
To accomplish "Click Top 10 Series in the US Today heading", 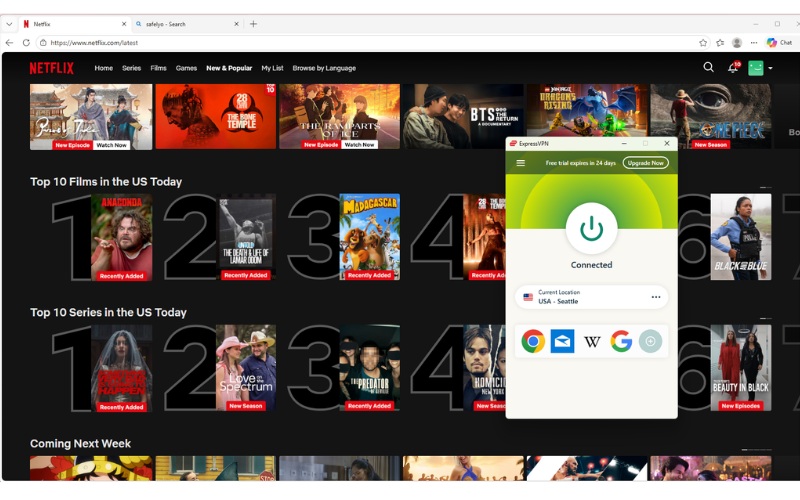I will coord(108,312).
